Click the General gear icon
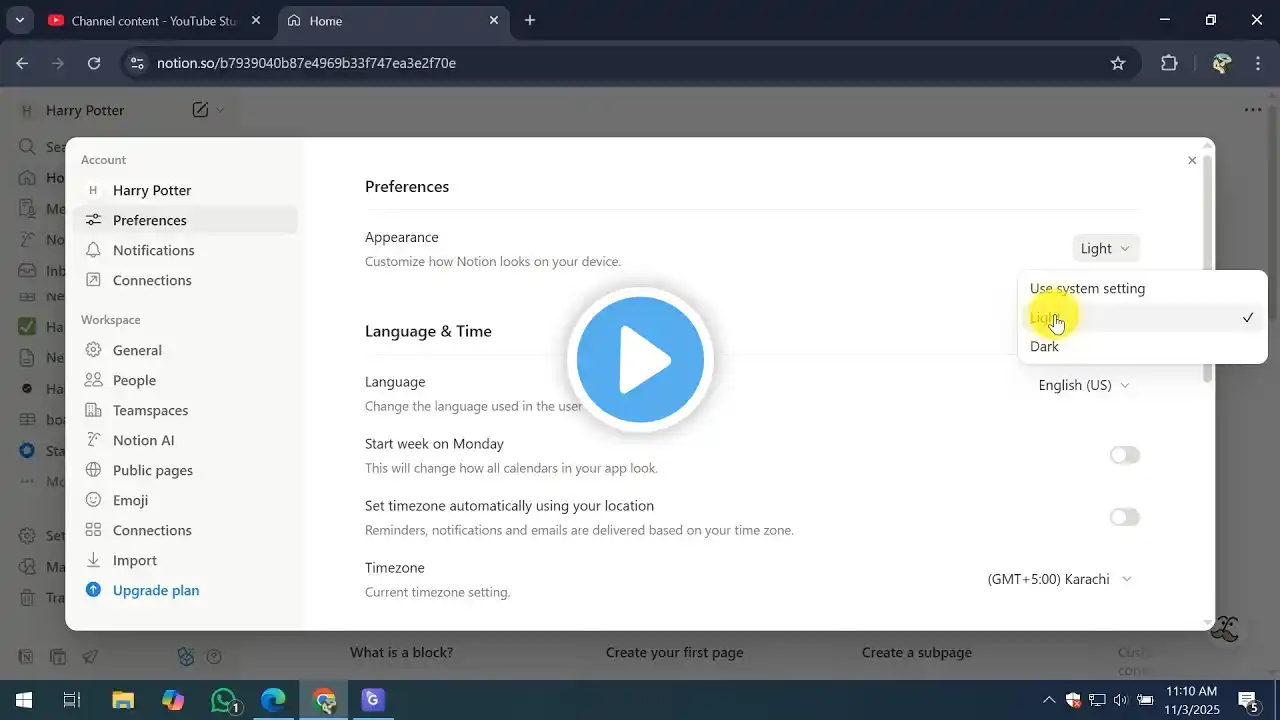1280x720 pixels. 93,350
